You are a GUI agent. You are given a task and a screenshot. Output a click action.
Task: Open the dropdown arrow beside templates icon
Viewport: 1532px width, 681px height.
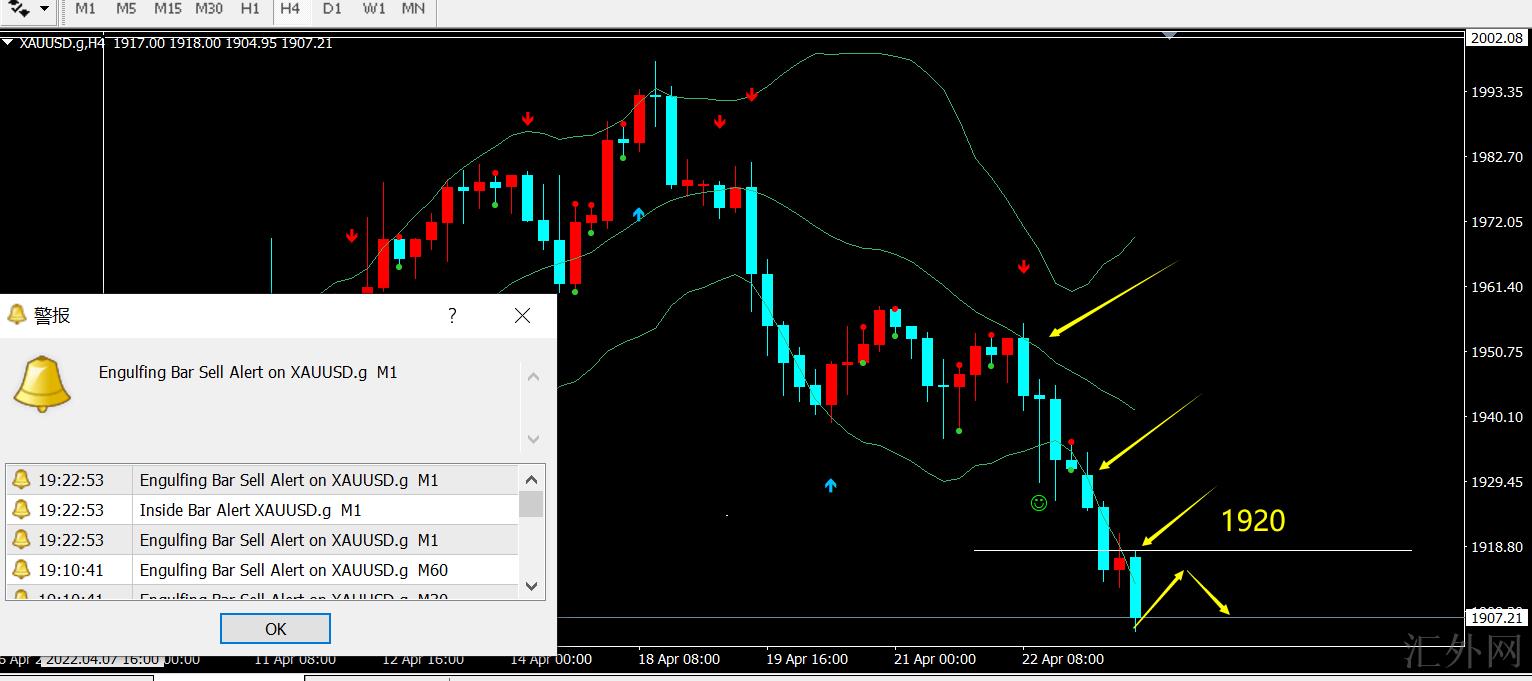coord(44,9)
